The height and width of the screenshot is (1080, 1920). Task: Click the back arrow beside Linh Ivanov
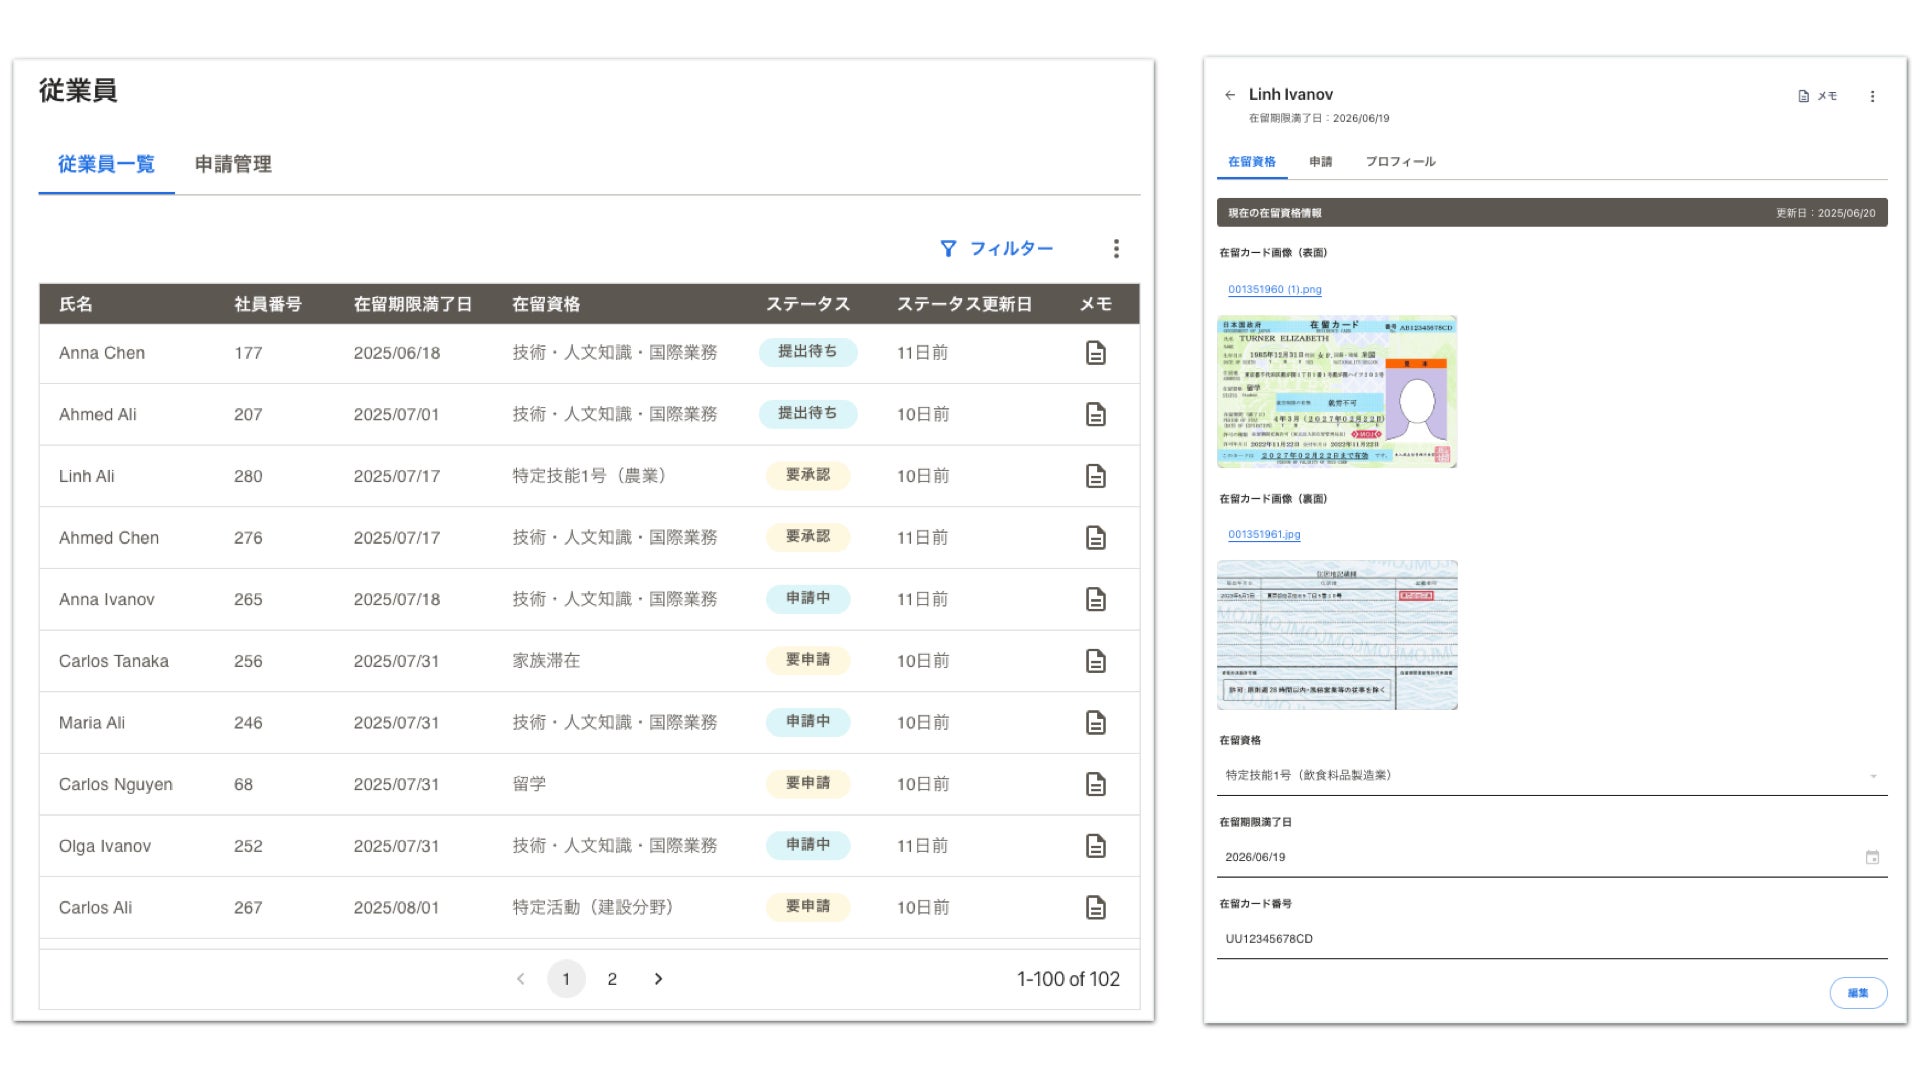point(1230,95)
